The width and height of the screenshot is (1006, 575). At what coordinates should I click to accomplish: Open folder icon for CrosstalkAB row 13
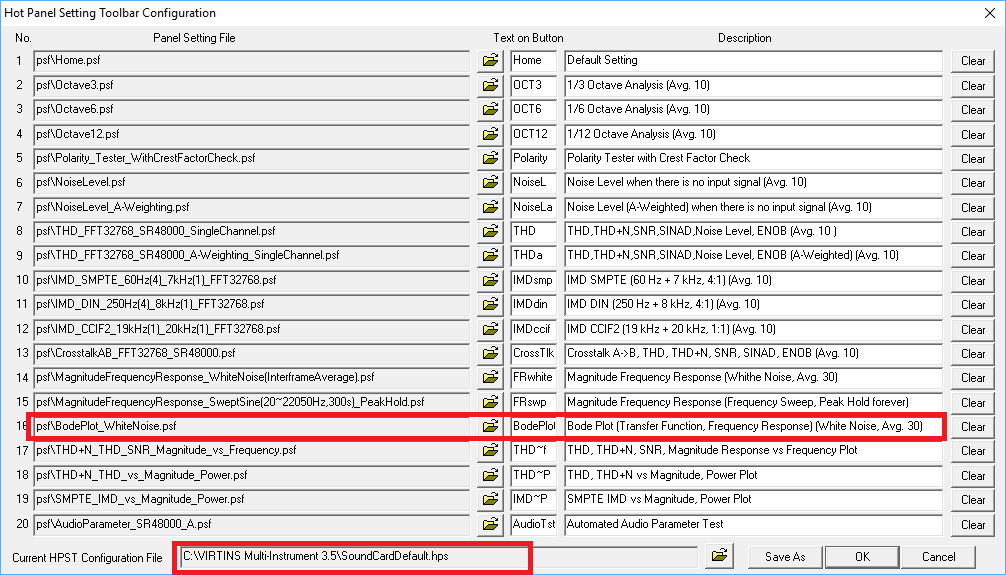point(490,353)
